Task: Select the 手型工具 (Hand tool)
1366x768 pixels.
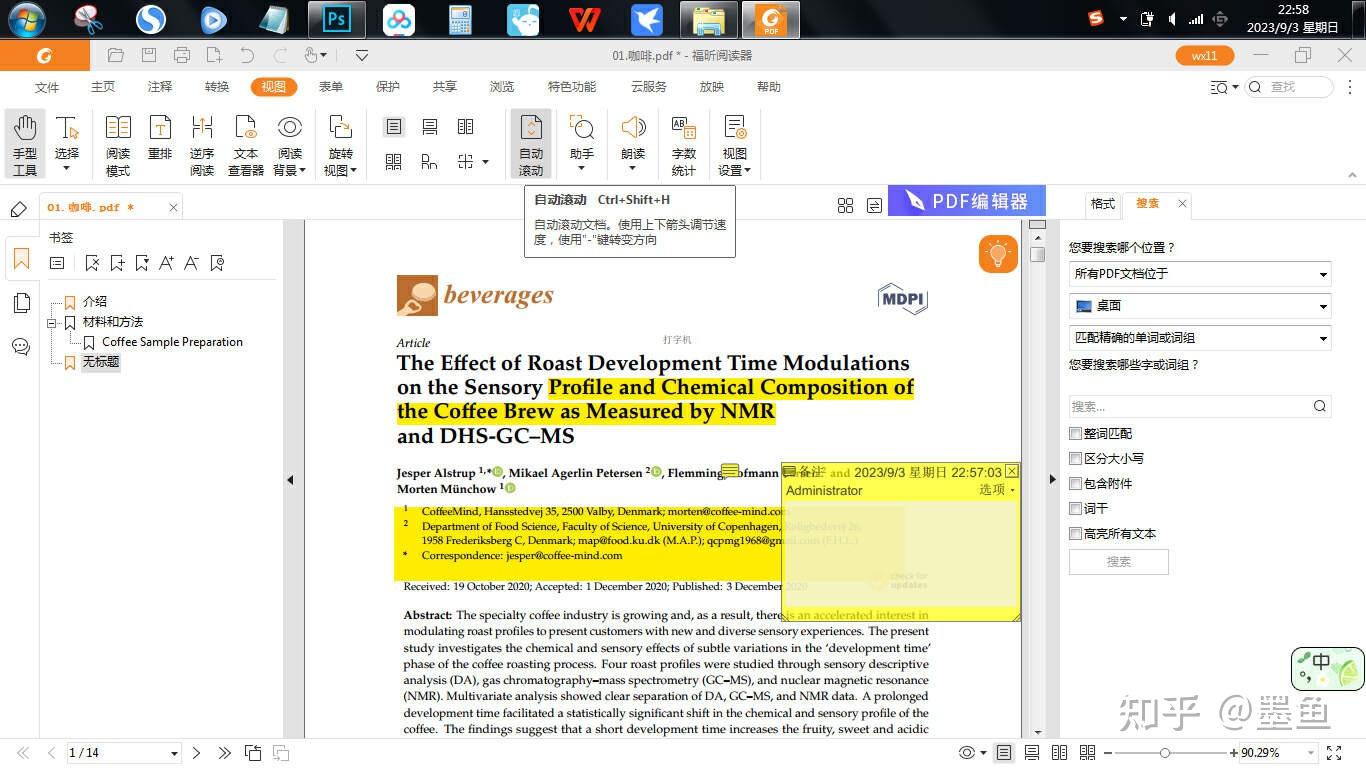Action: click(x=24, y=140)
